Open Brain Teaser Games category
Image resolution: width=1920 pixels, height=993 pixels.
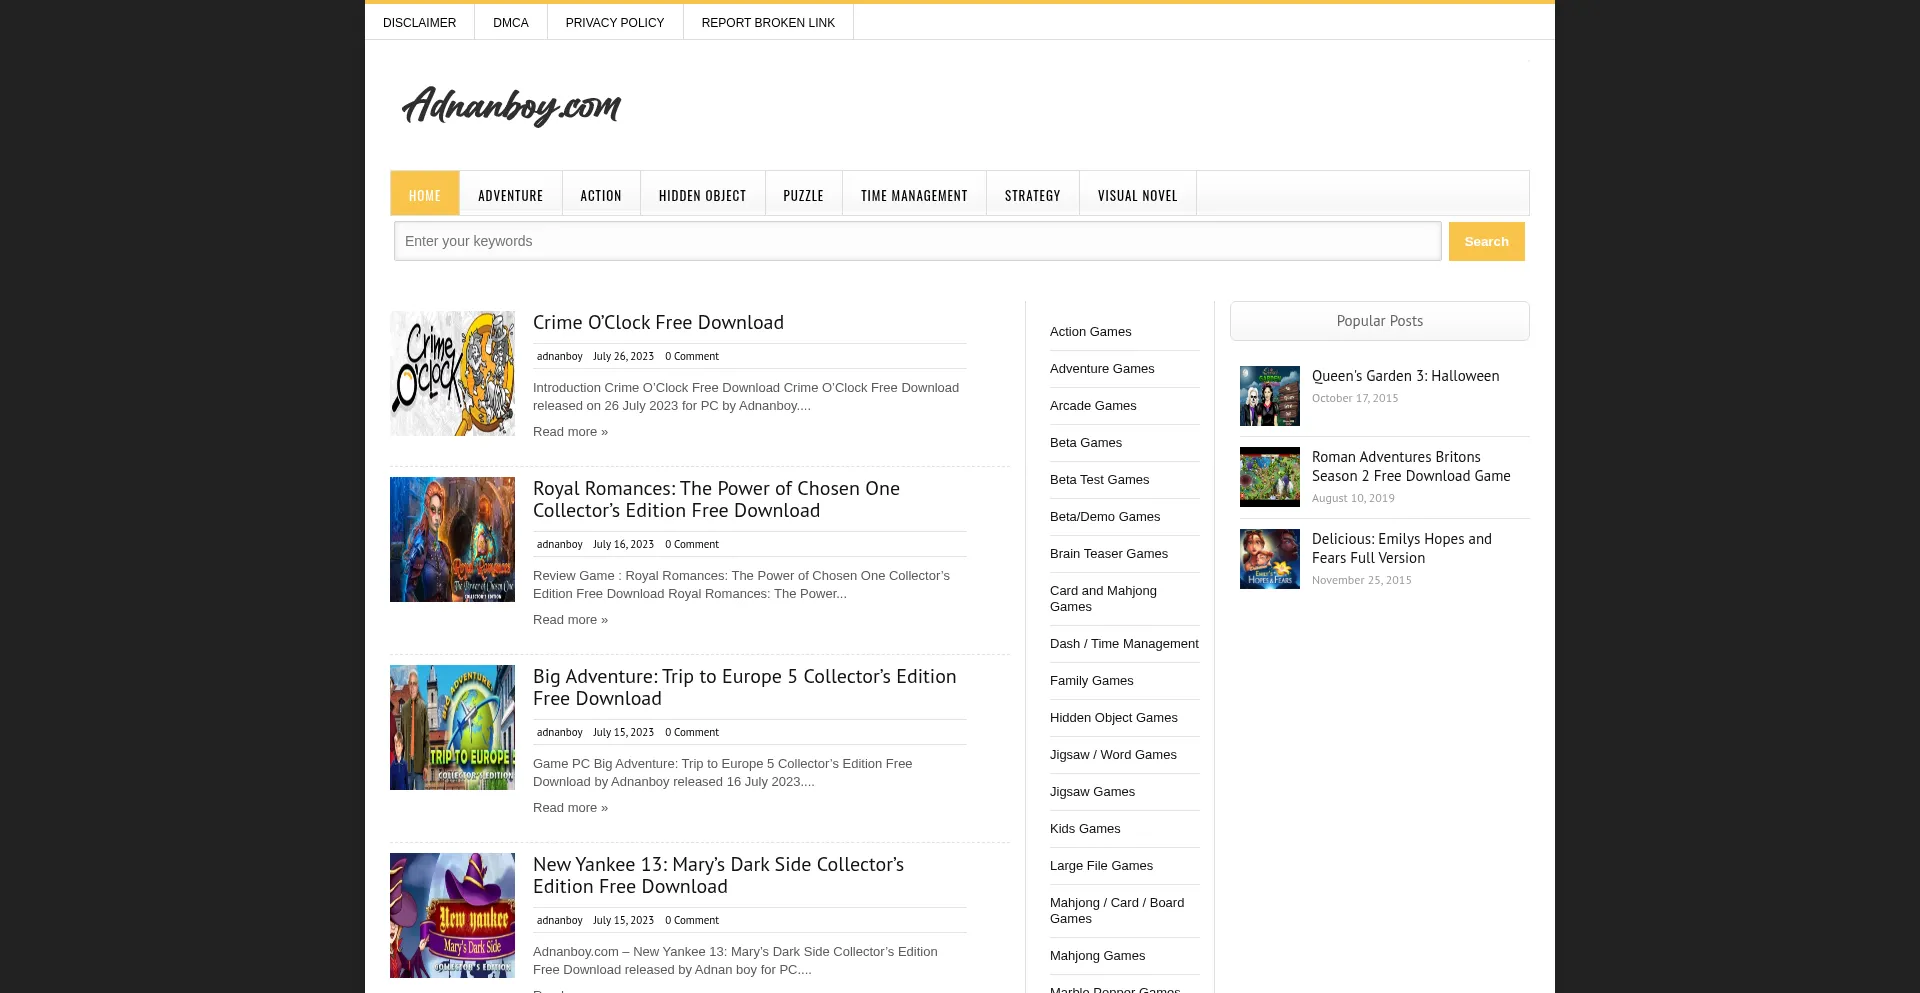1109,553
